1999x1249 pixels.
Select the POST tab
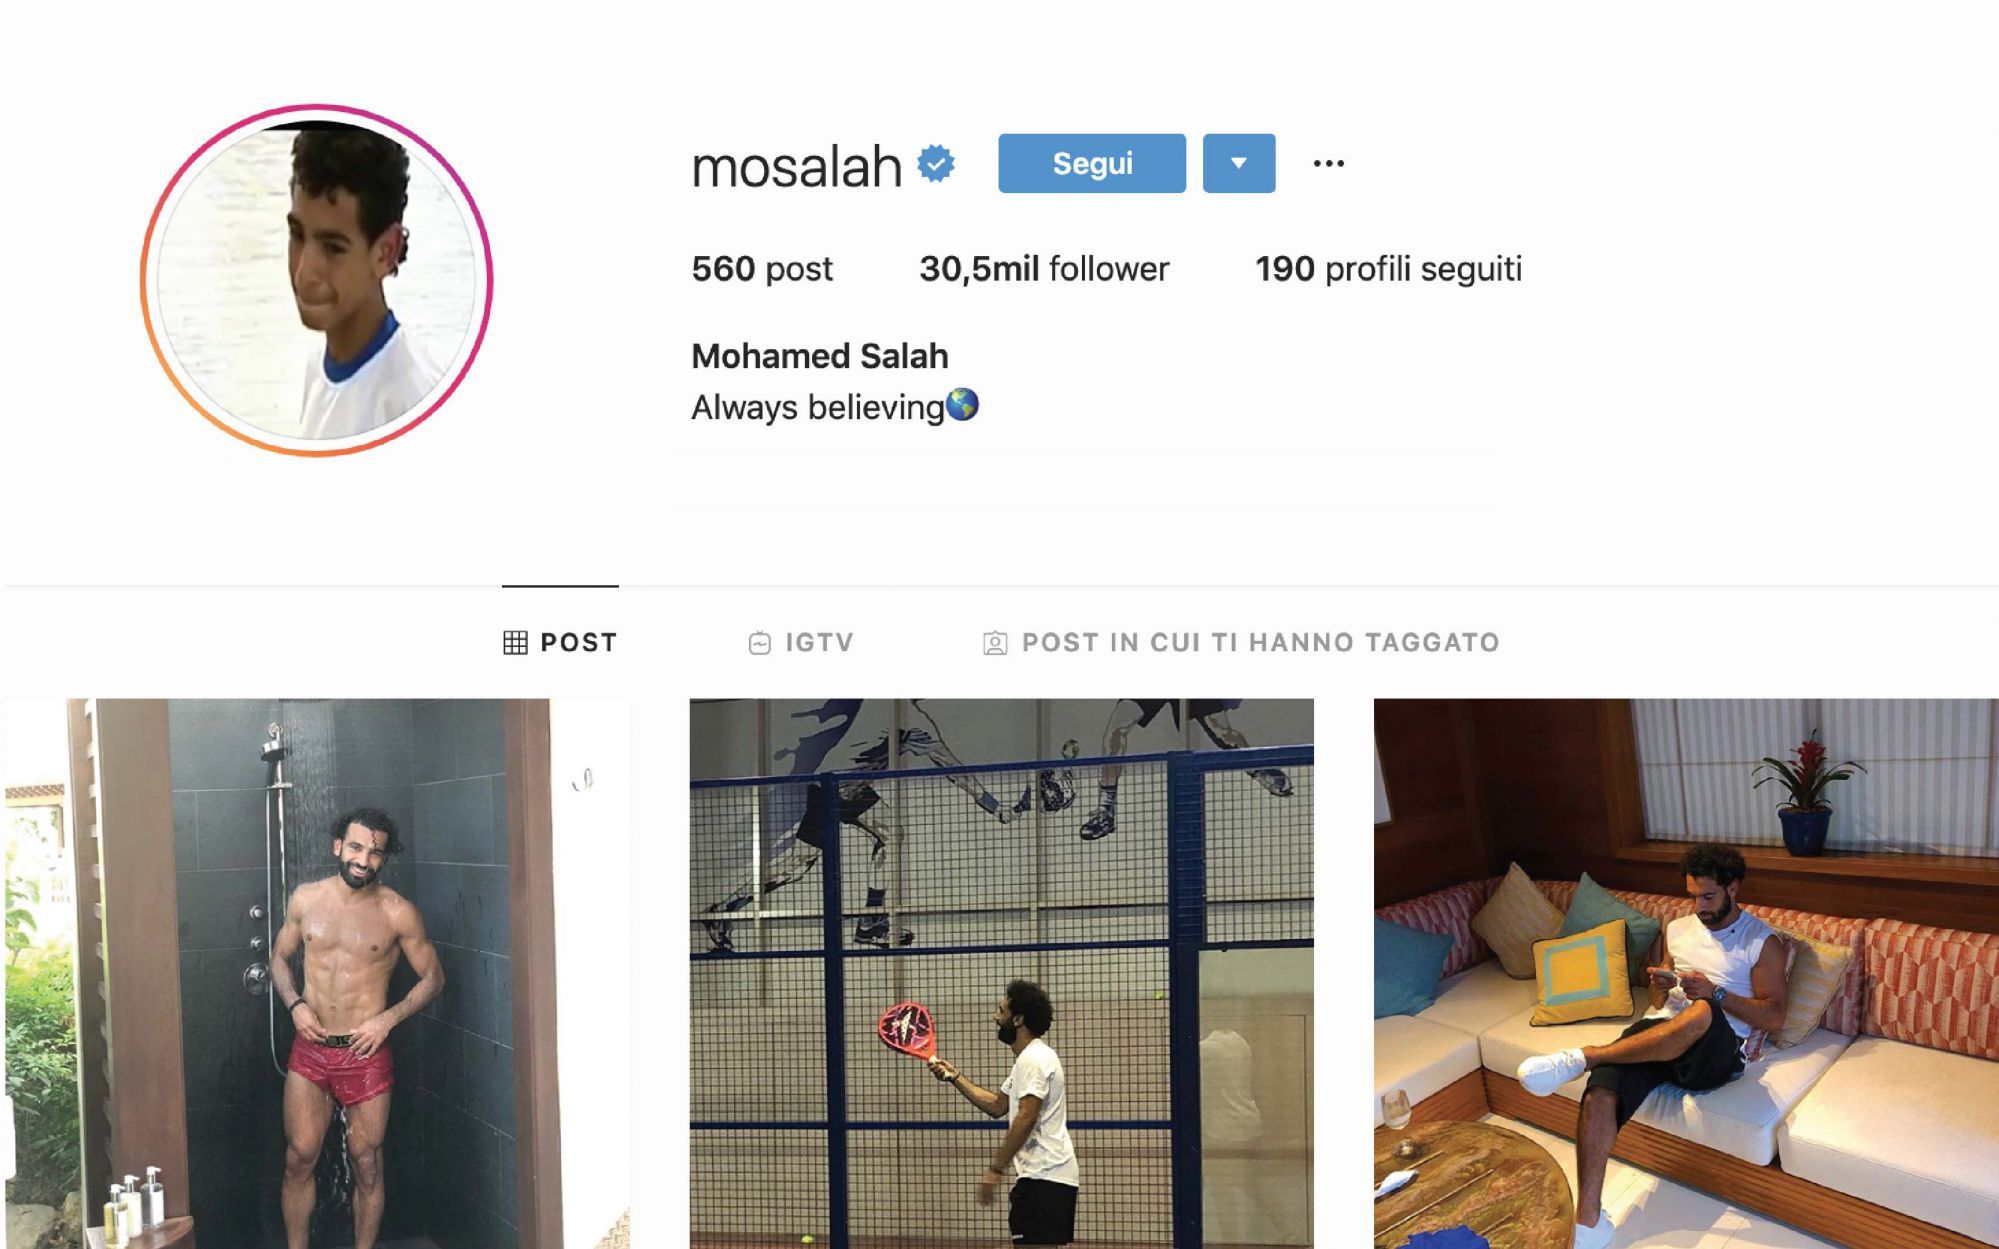point(560,643)
